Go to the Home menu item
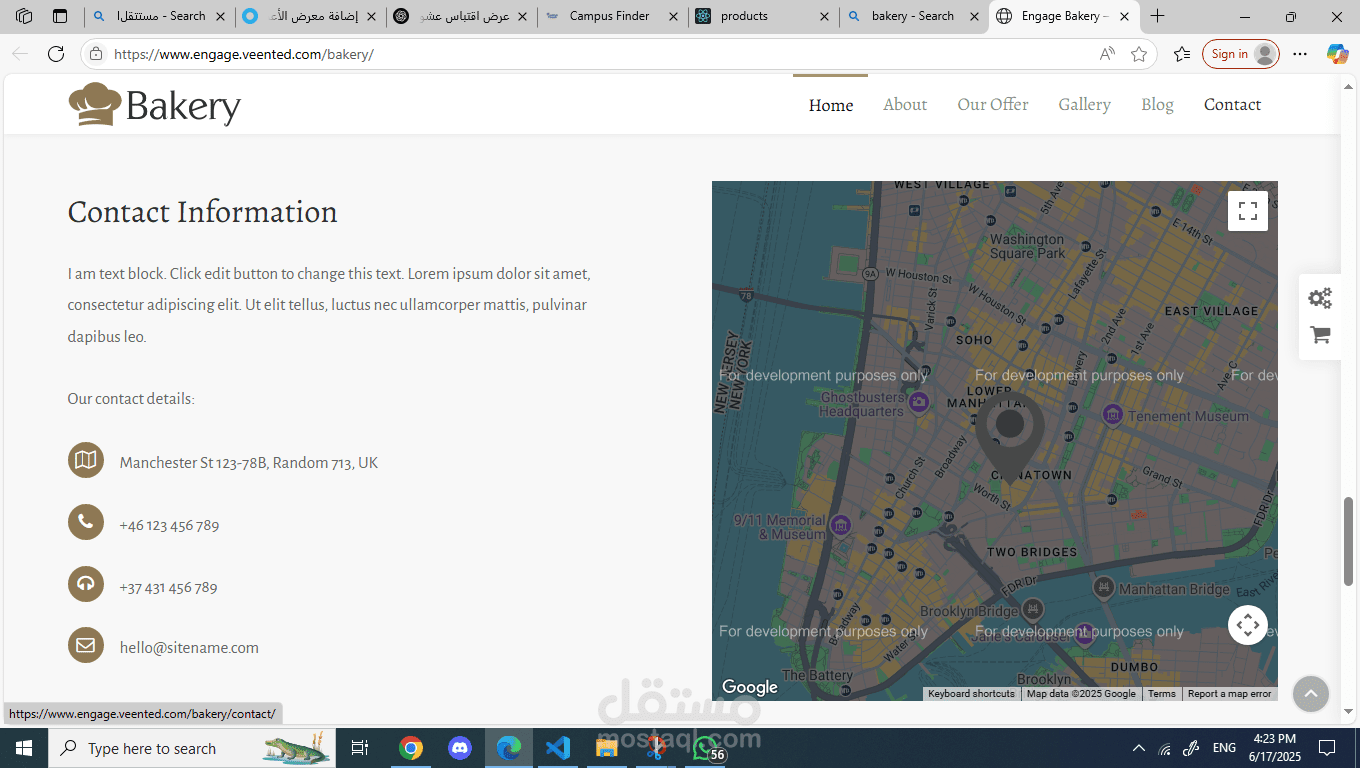 click(831, 105)
